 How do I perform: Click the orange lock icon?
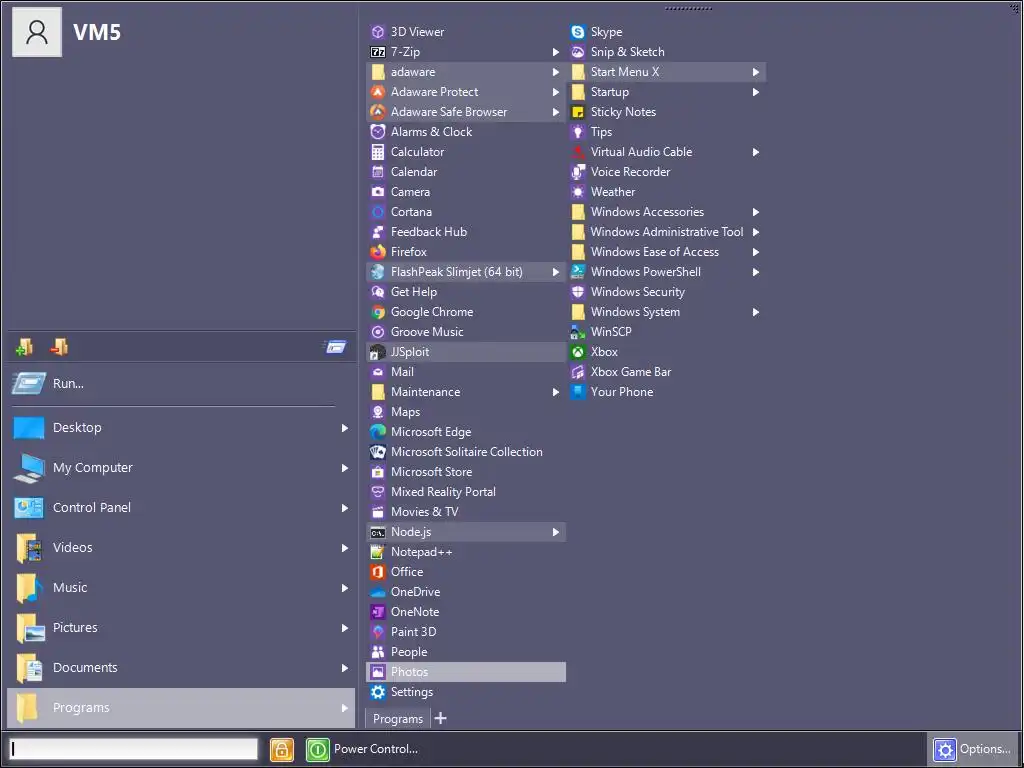[x=281, y=749]
